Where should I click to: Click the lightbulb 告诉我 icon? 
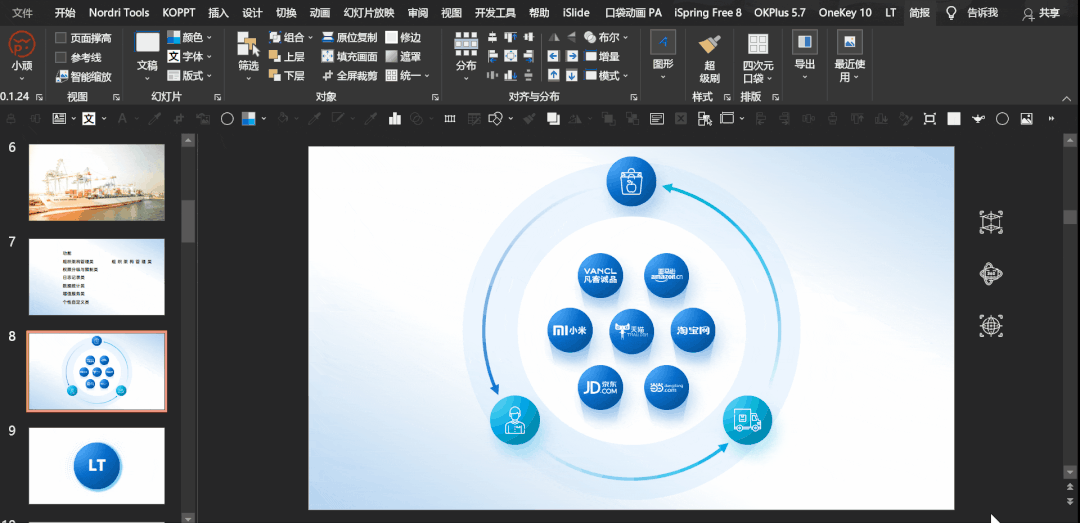(951, 12)
